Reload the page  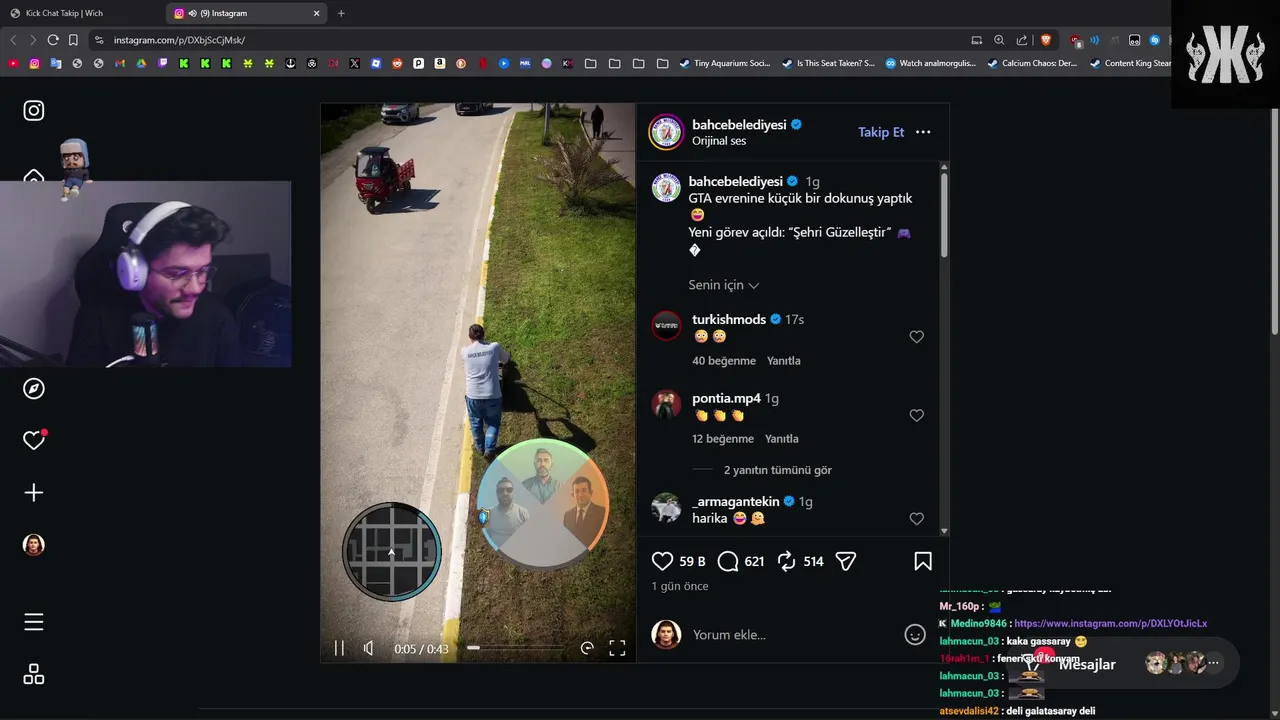point(53,40)
